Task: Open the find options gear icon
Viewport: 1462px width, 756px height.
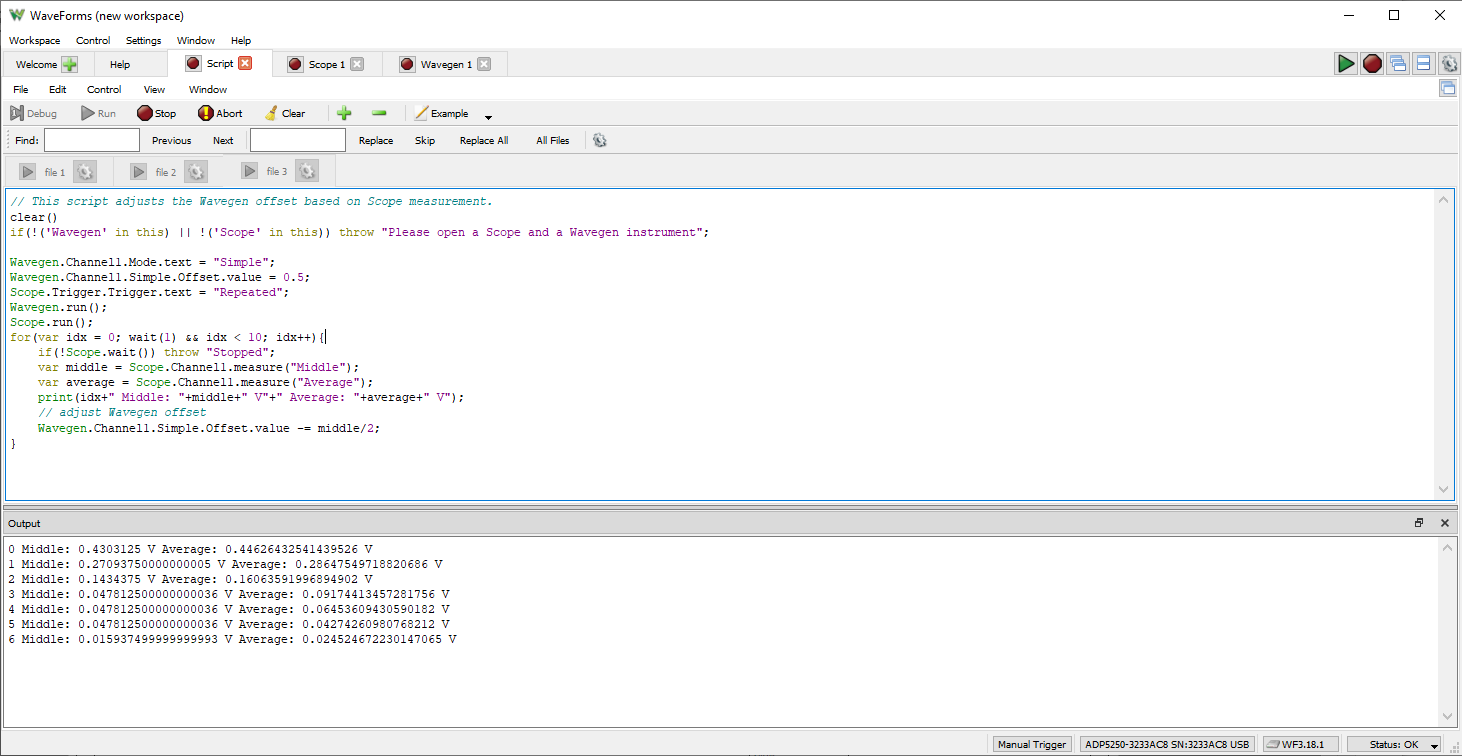Action: (600, 140)
